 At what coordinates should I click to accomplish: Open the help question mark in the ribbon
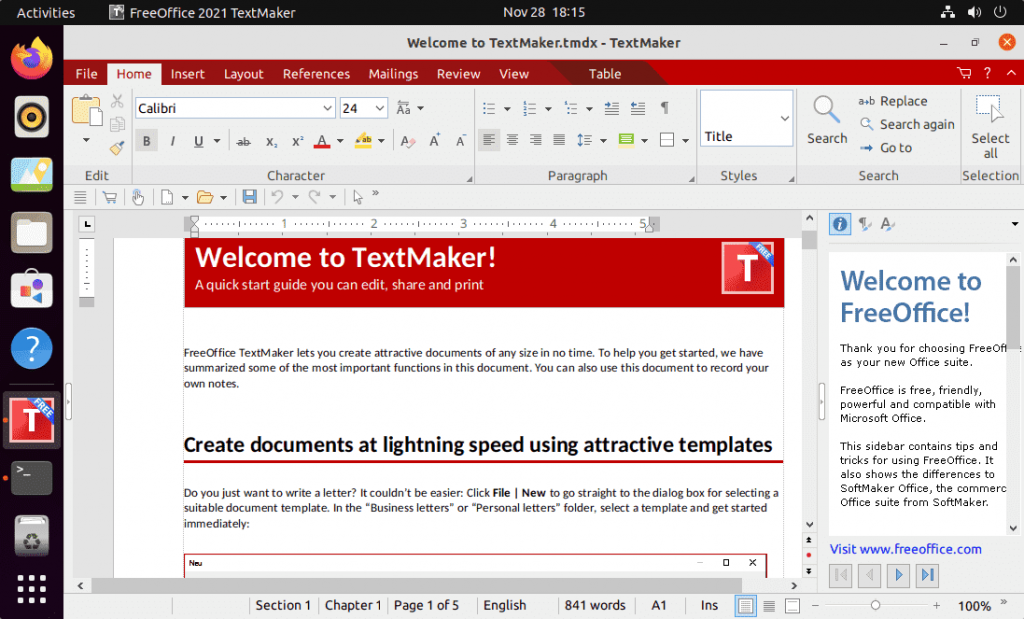point(987,73)
